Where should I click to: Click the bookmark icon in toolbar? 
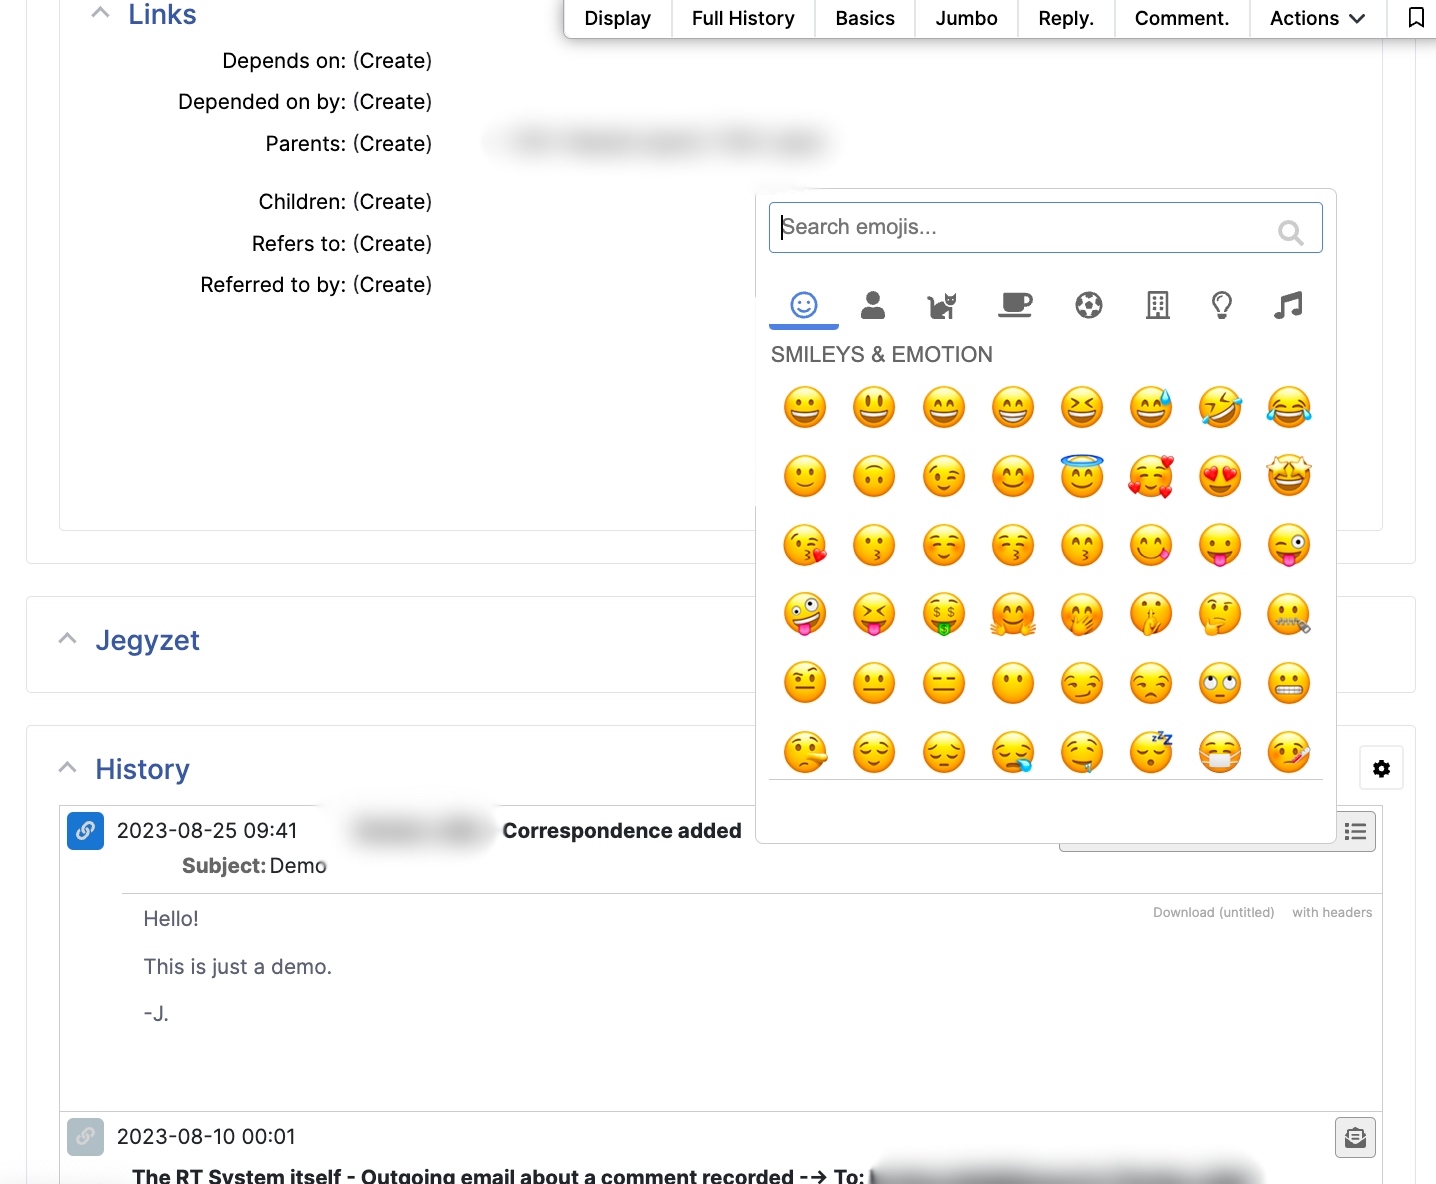click(1415, 18)
